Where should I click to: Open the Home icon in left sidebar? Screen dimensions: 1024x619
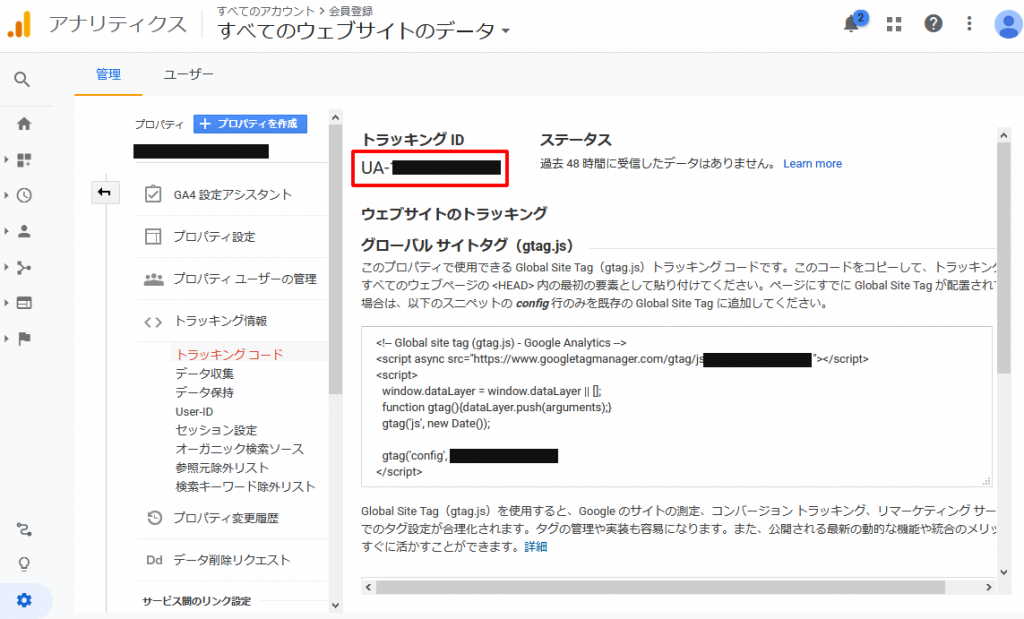[24, 124]
